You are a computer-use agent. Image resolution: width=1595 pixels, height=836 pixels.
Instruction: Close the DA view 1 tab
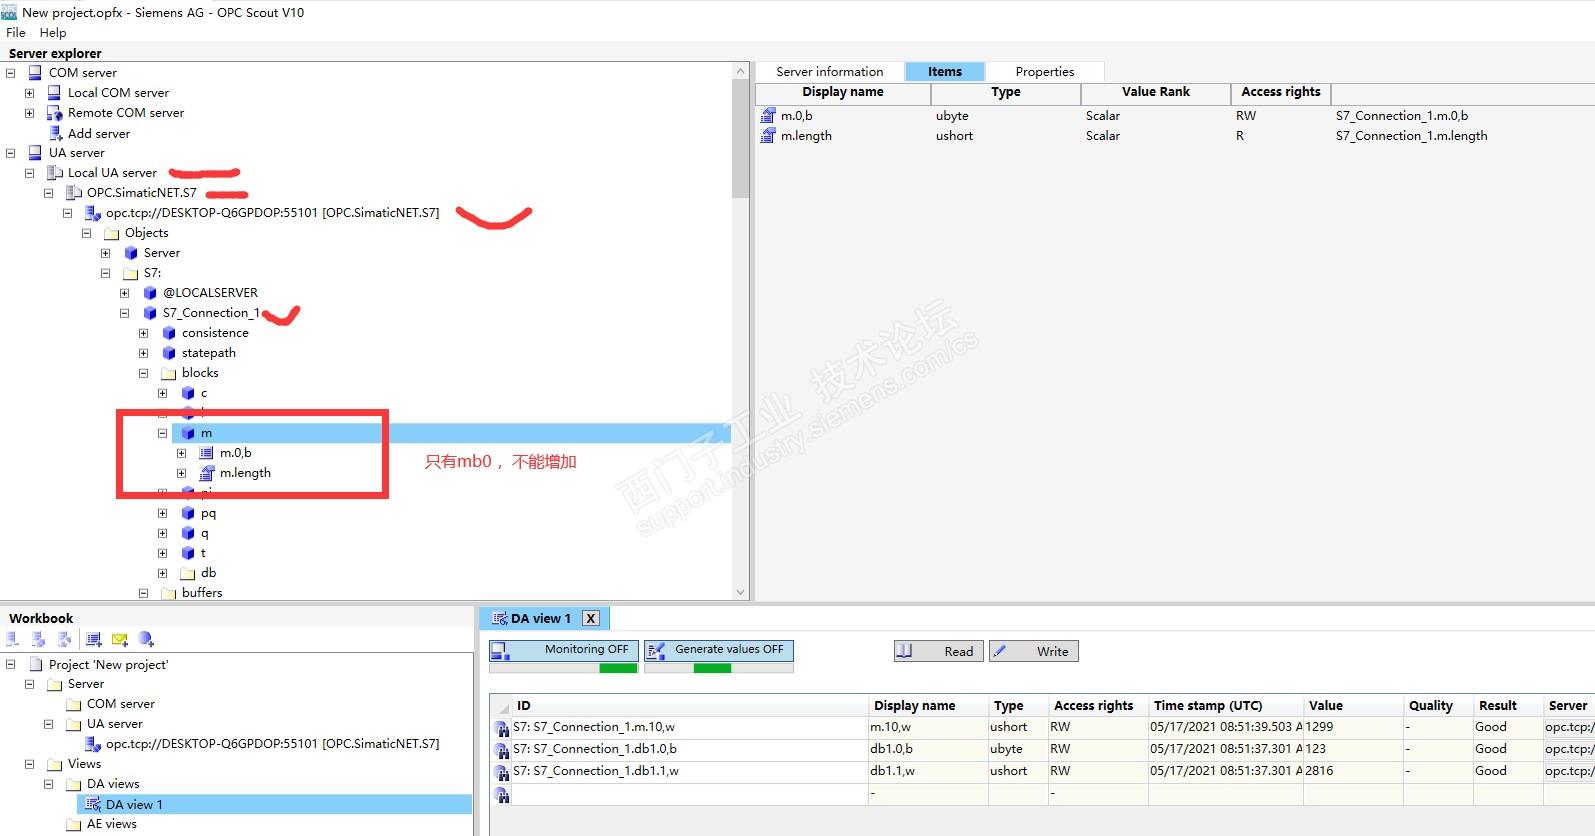coord(591,619)
